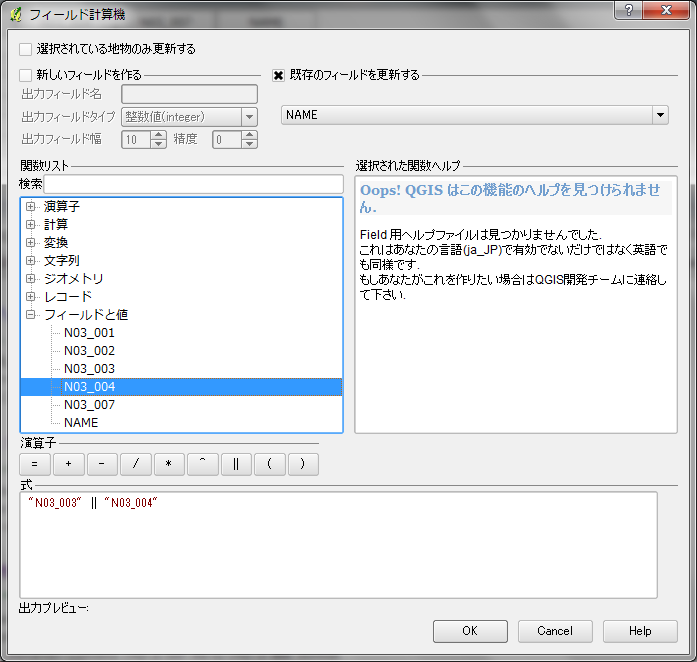Uncheck update existing field checkbox

pyautogui.click(x=279, y=74)
